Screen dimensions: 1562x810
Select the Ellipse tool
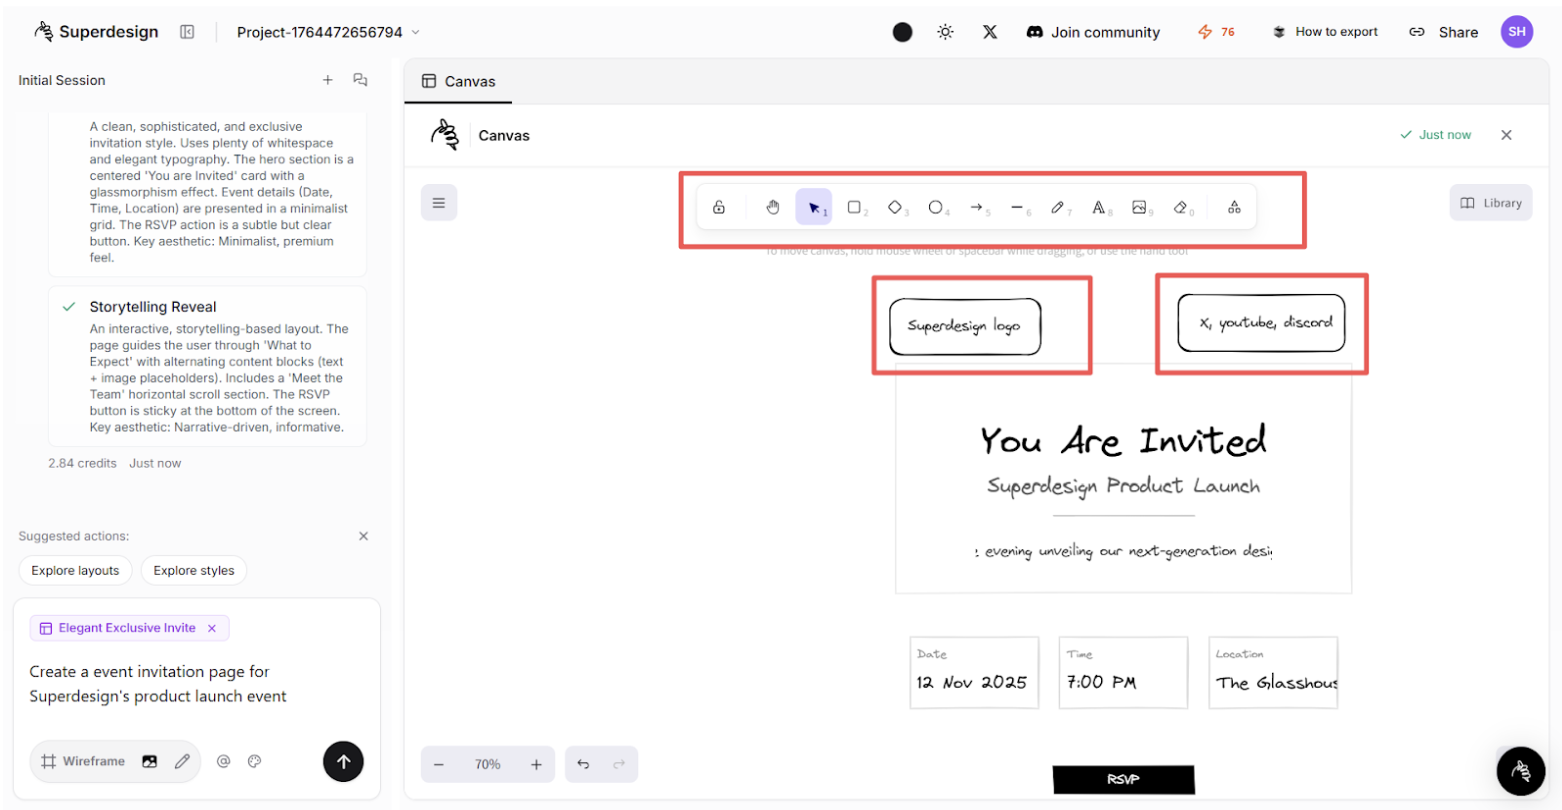point(936,207)
